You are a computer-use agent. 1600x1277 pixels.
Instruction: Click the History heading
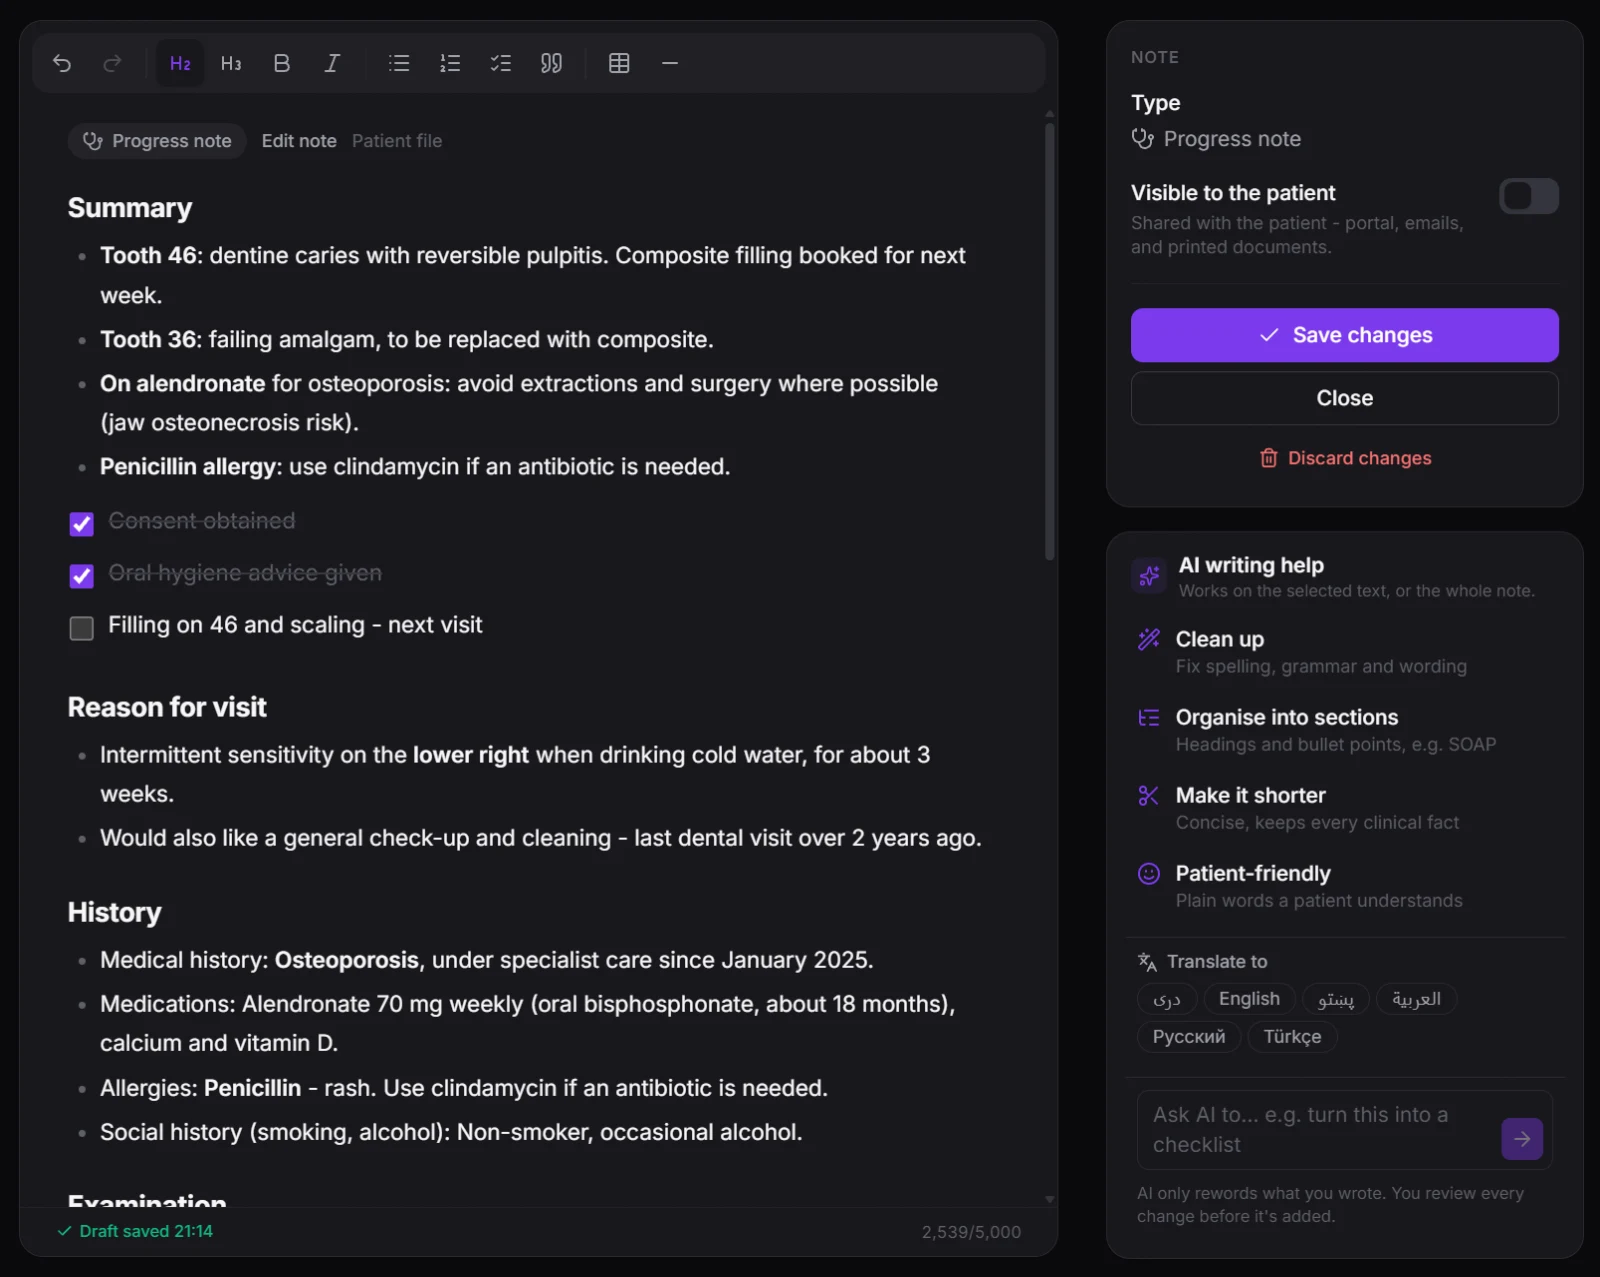pos(114,912)
